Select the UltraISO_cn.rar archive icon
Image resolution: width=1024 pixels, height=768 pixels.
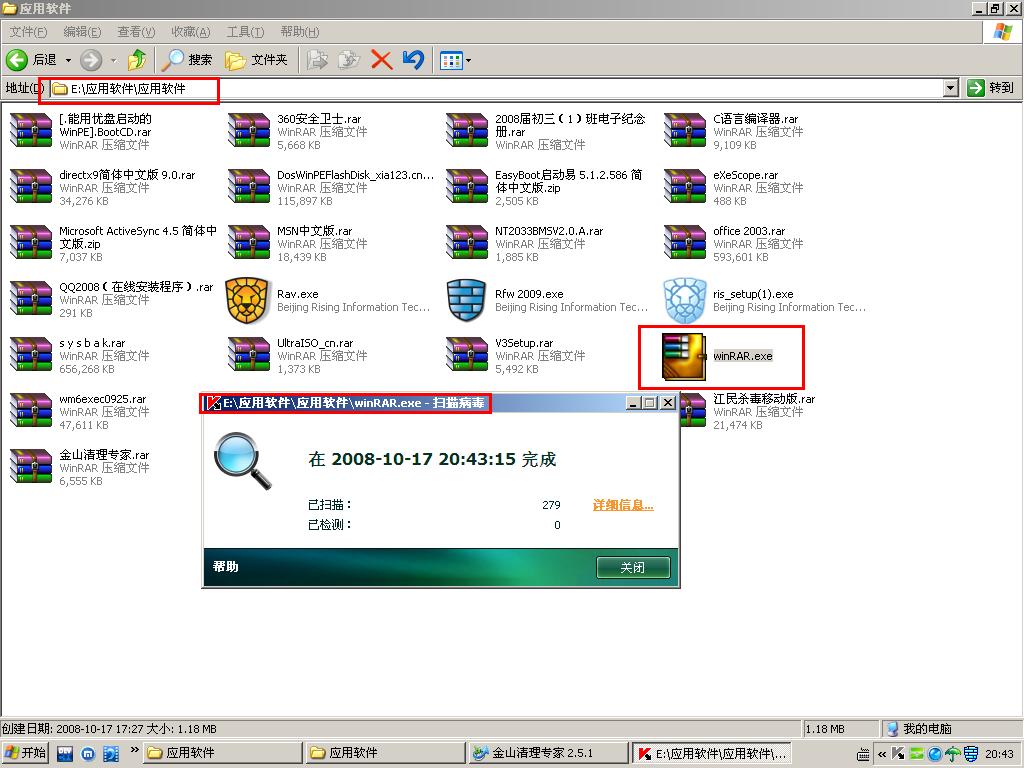[x=249, y=355]
